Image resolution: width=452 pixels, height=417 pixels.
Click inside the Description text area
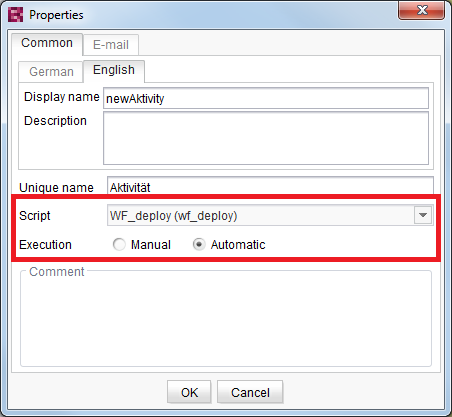click(266, 138)
